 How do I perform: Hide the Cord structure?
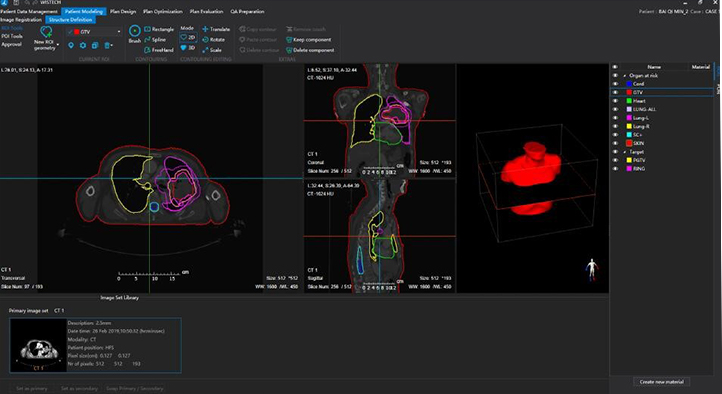615,84
